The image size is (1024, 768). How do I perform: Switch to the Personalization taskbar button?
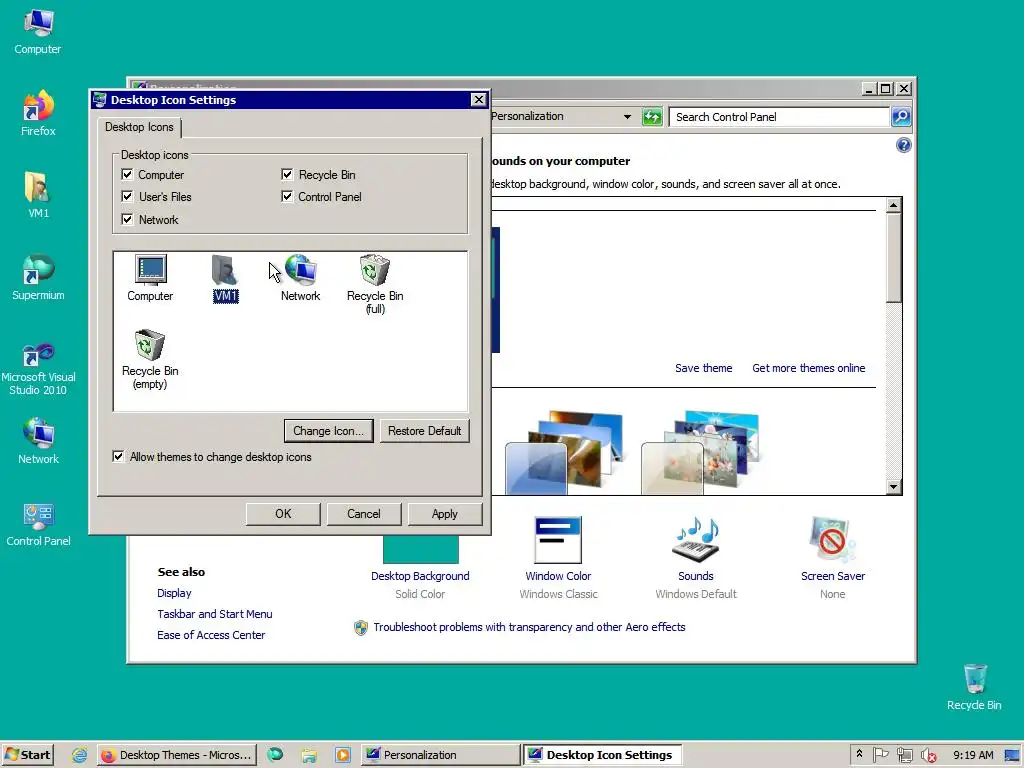[440, 755]
